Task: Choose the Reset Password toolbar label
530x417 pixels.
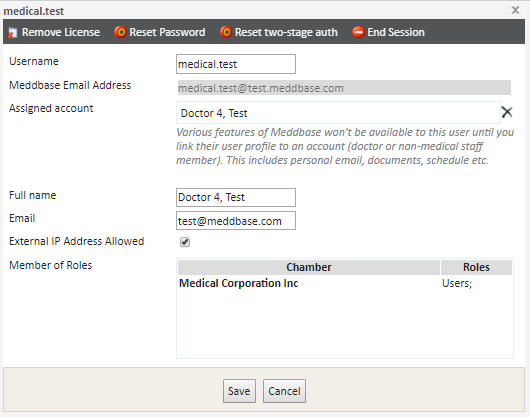Action: [167, 32]
